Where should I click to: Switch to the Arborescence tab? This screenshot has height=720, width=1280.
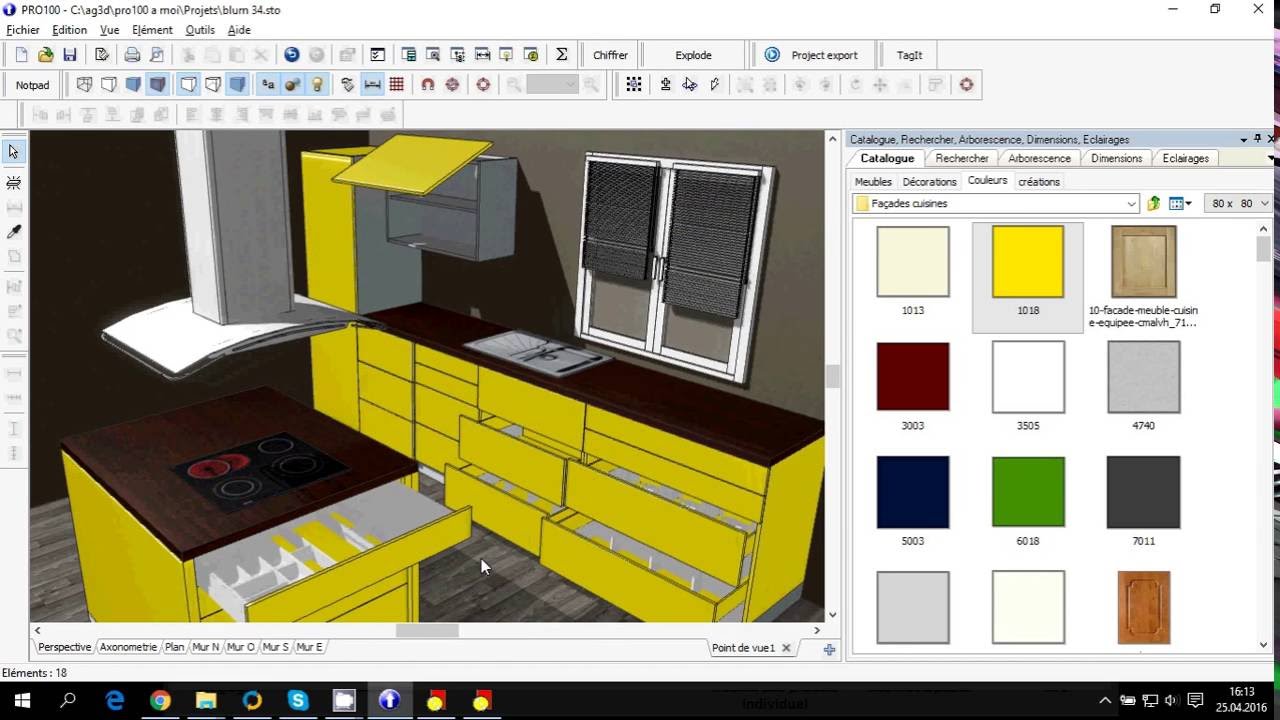(1039, 159)
